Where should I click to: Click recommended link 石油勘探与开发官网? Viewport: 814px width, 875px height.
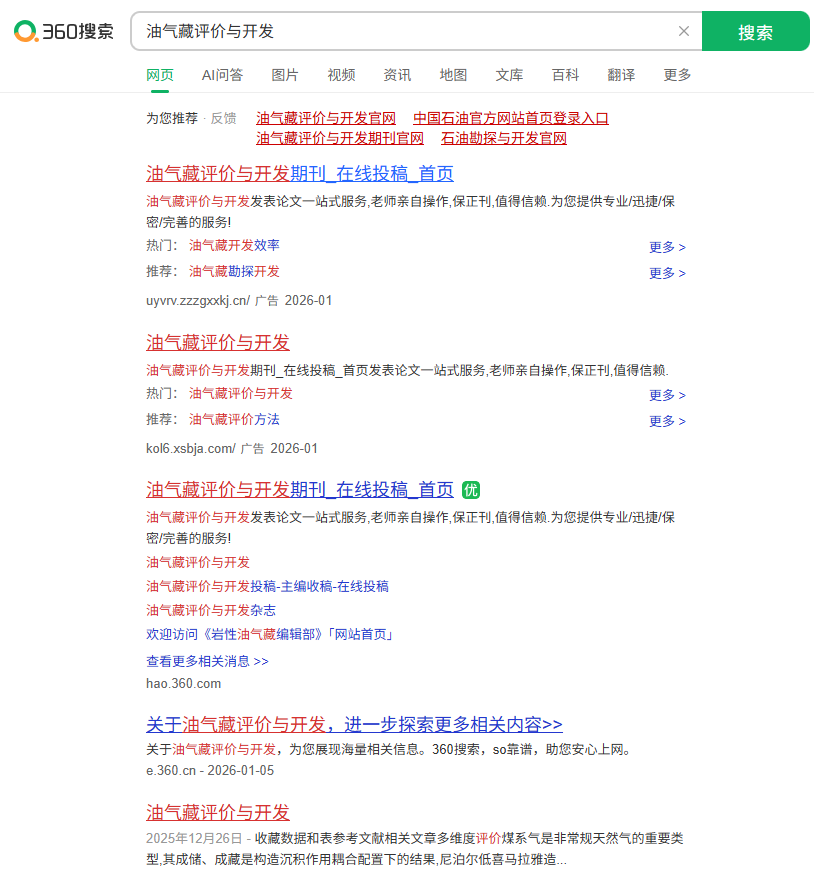click(x=503, y=139)
